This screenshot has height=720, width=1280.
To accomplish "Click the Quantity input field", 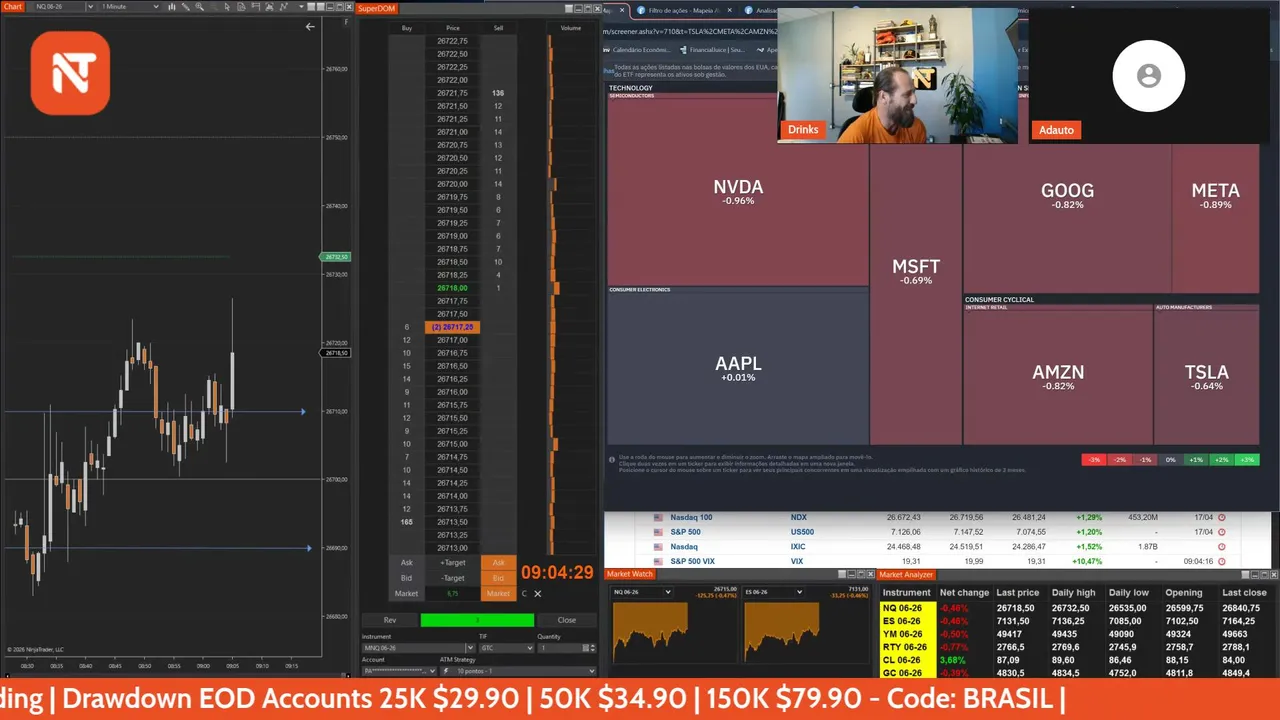I will pyautogui.click(x=562, y=648).
